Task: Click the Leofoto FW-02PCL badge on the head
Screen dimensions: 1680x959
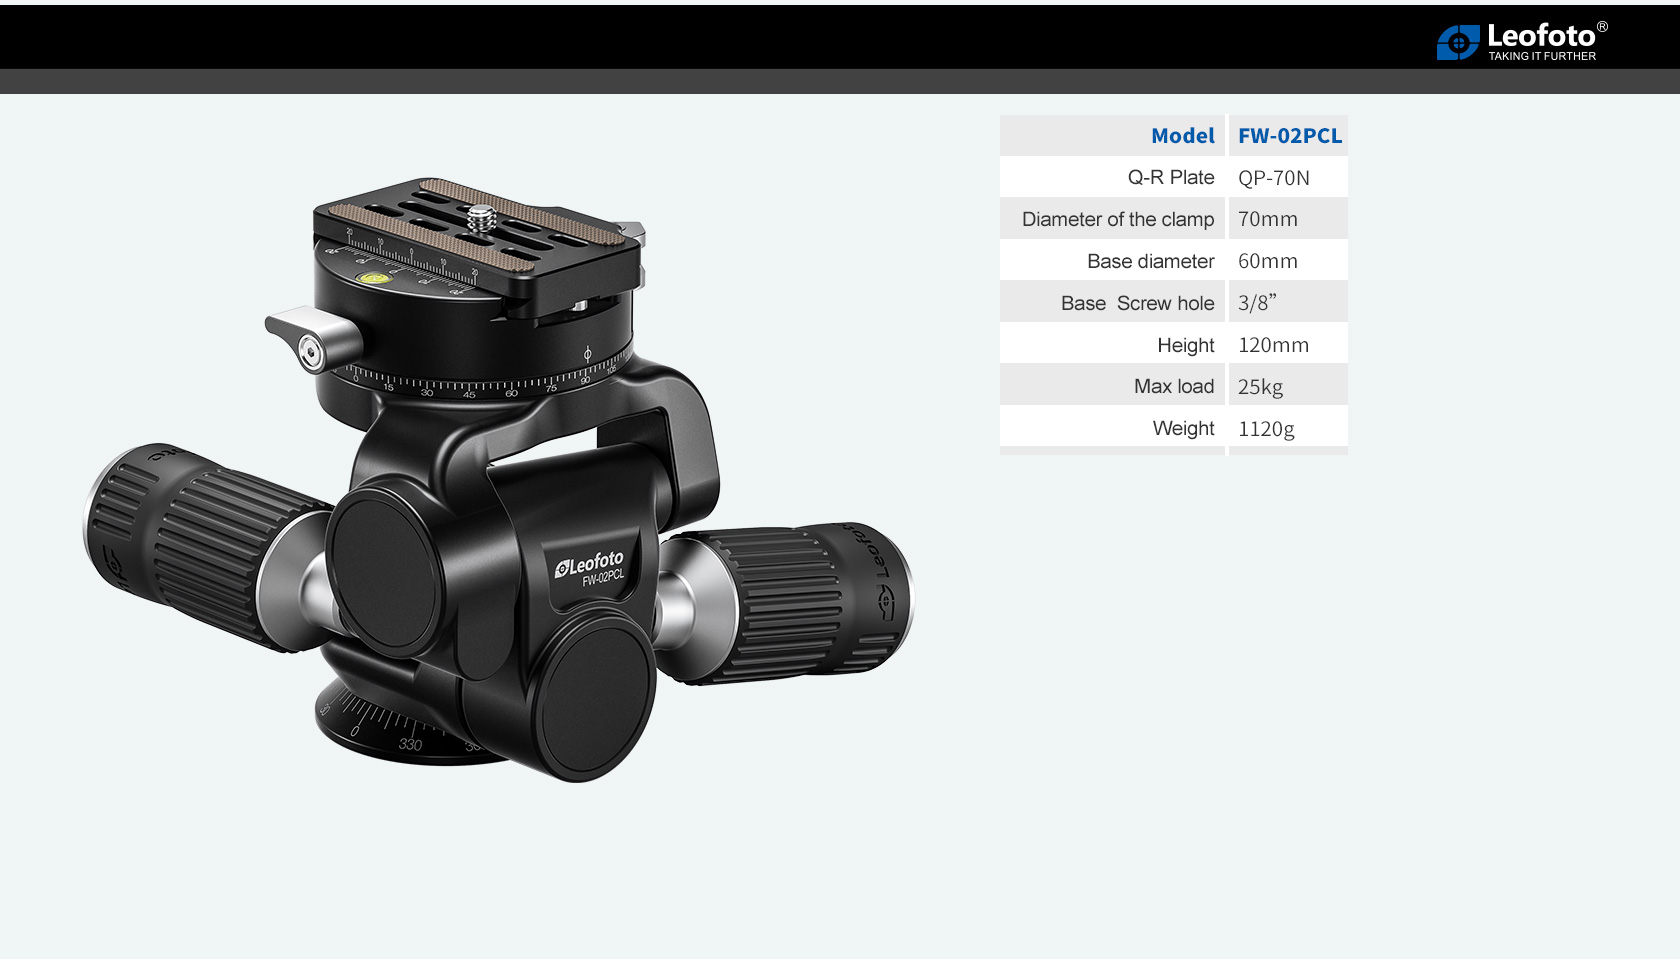Action: click(591, 568)
